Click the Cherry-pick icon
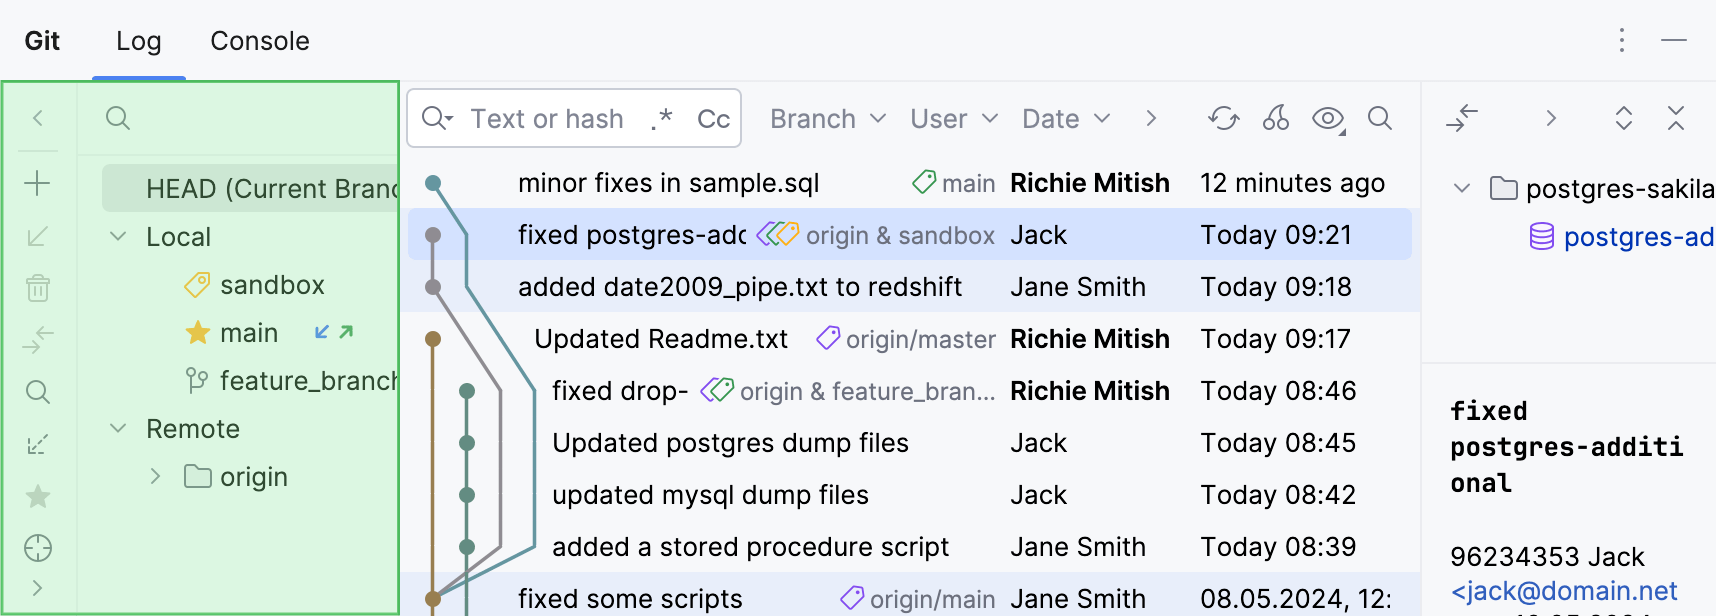 click(1275, 118)
